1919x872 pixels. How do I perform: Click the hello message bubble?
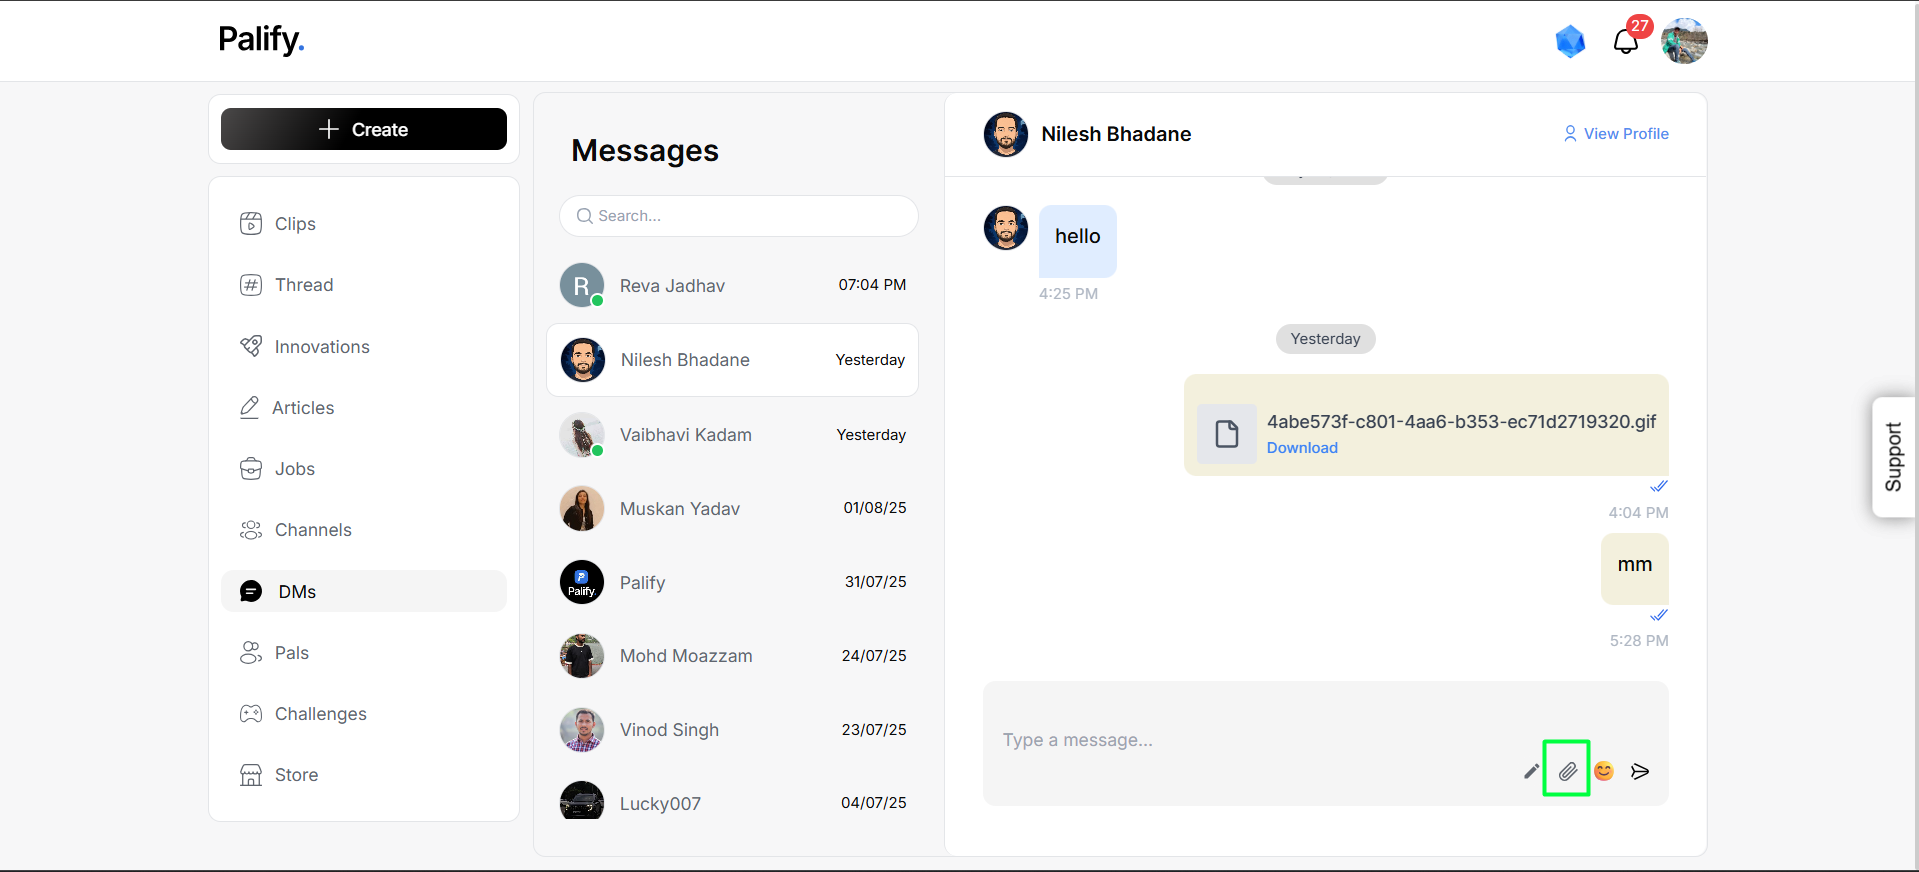1078,241
